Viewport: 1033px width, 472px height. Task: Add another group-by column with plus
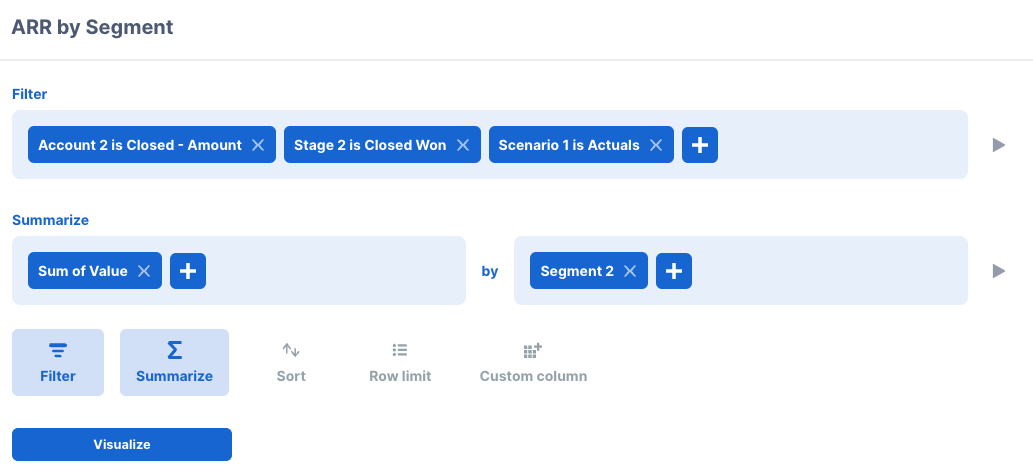coord(674,271)
